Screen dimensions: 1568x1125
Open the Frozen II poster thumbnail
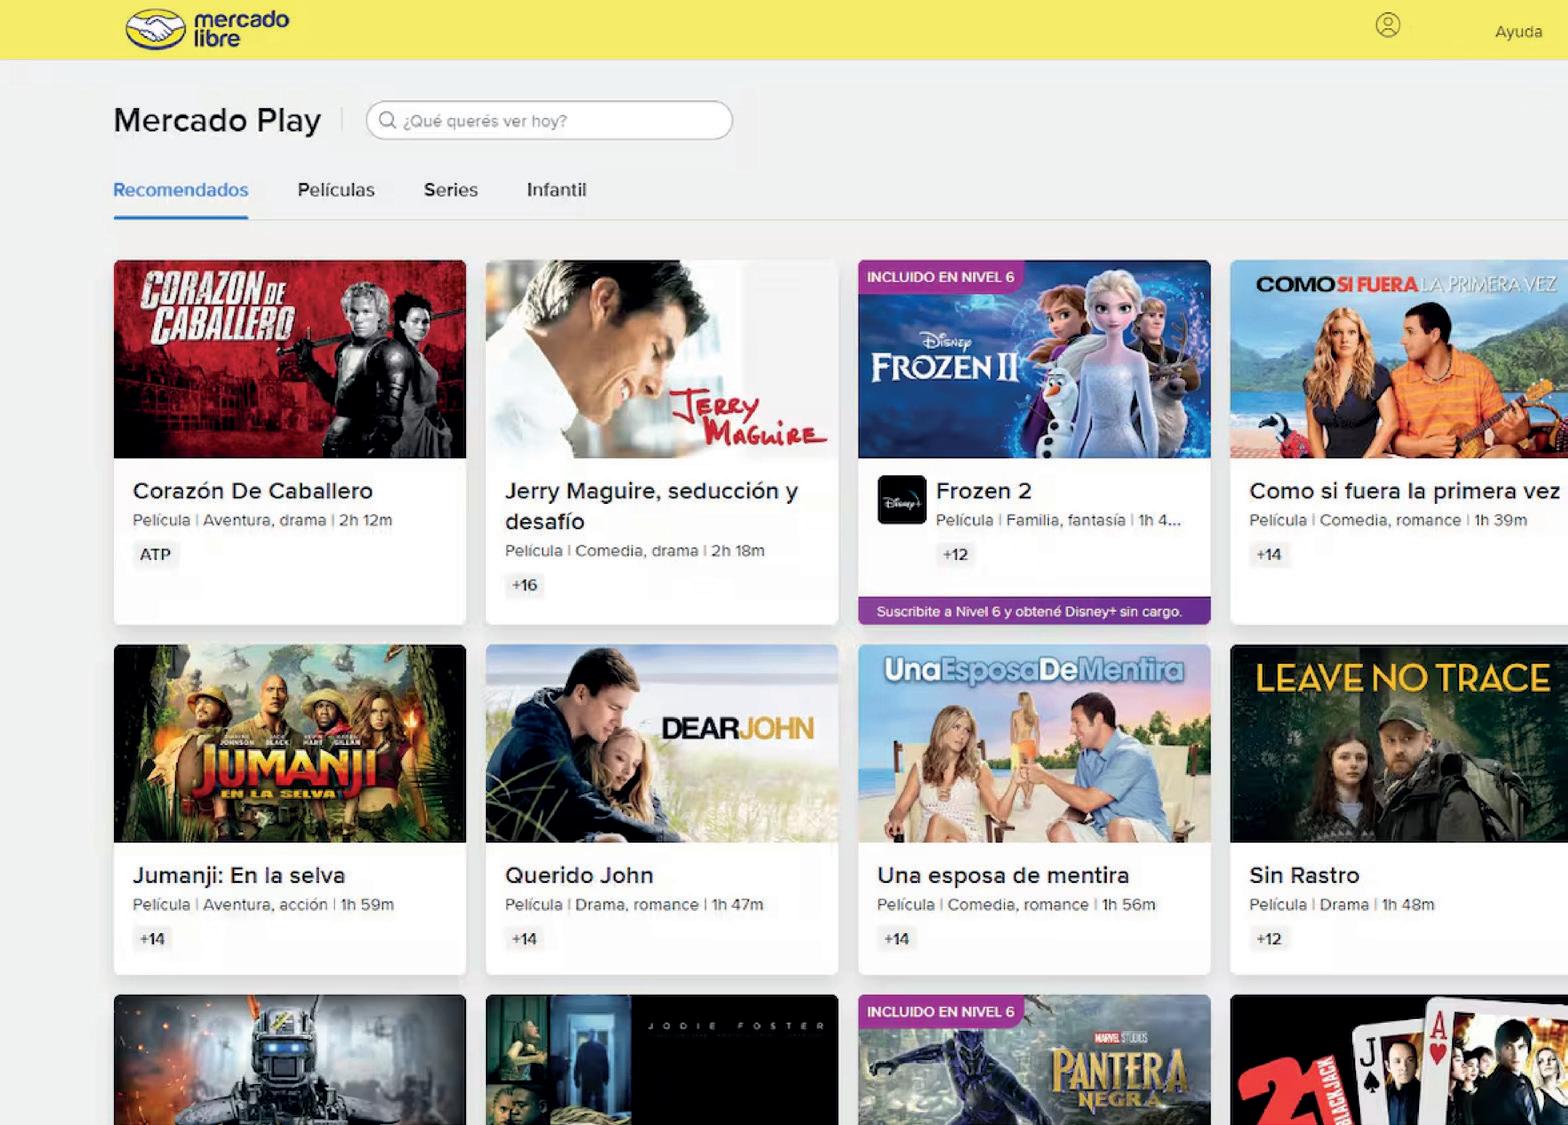click(1034, 359)
